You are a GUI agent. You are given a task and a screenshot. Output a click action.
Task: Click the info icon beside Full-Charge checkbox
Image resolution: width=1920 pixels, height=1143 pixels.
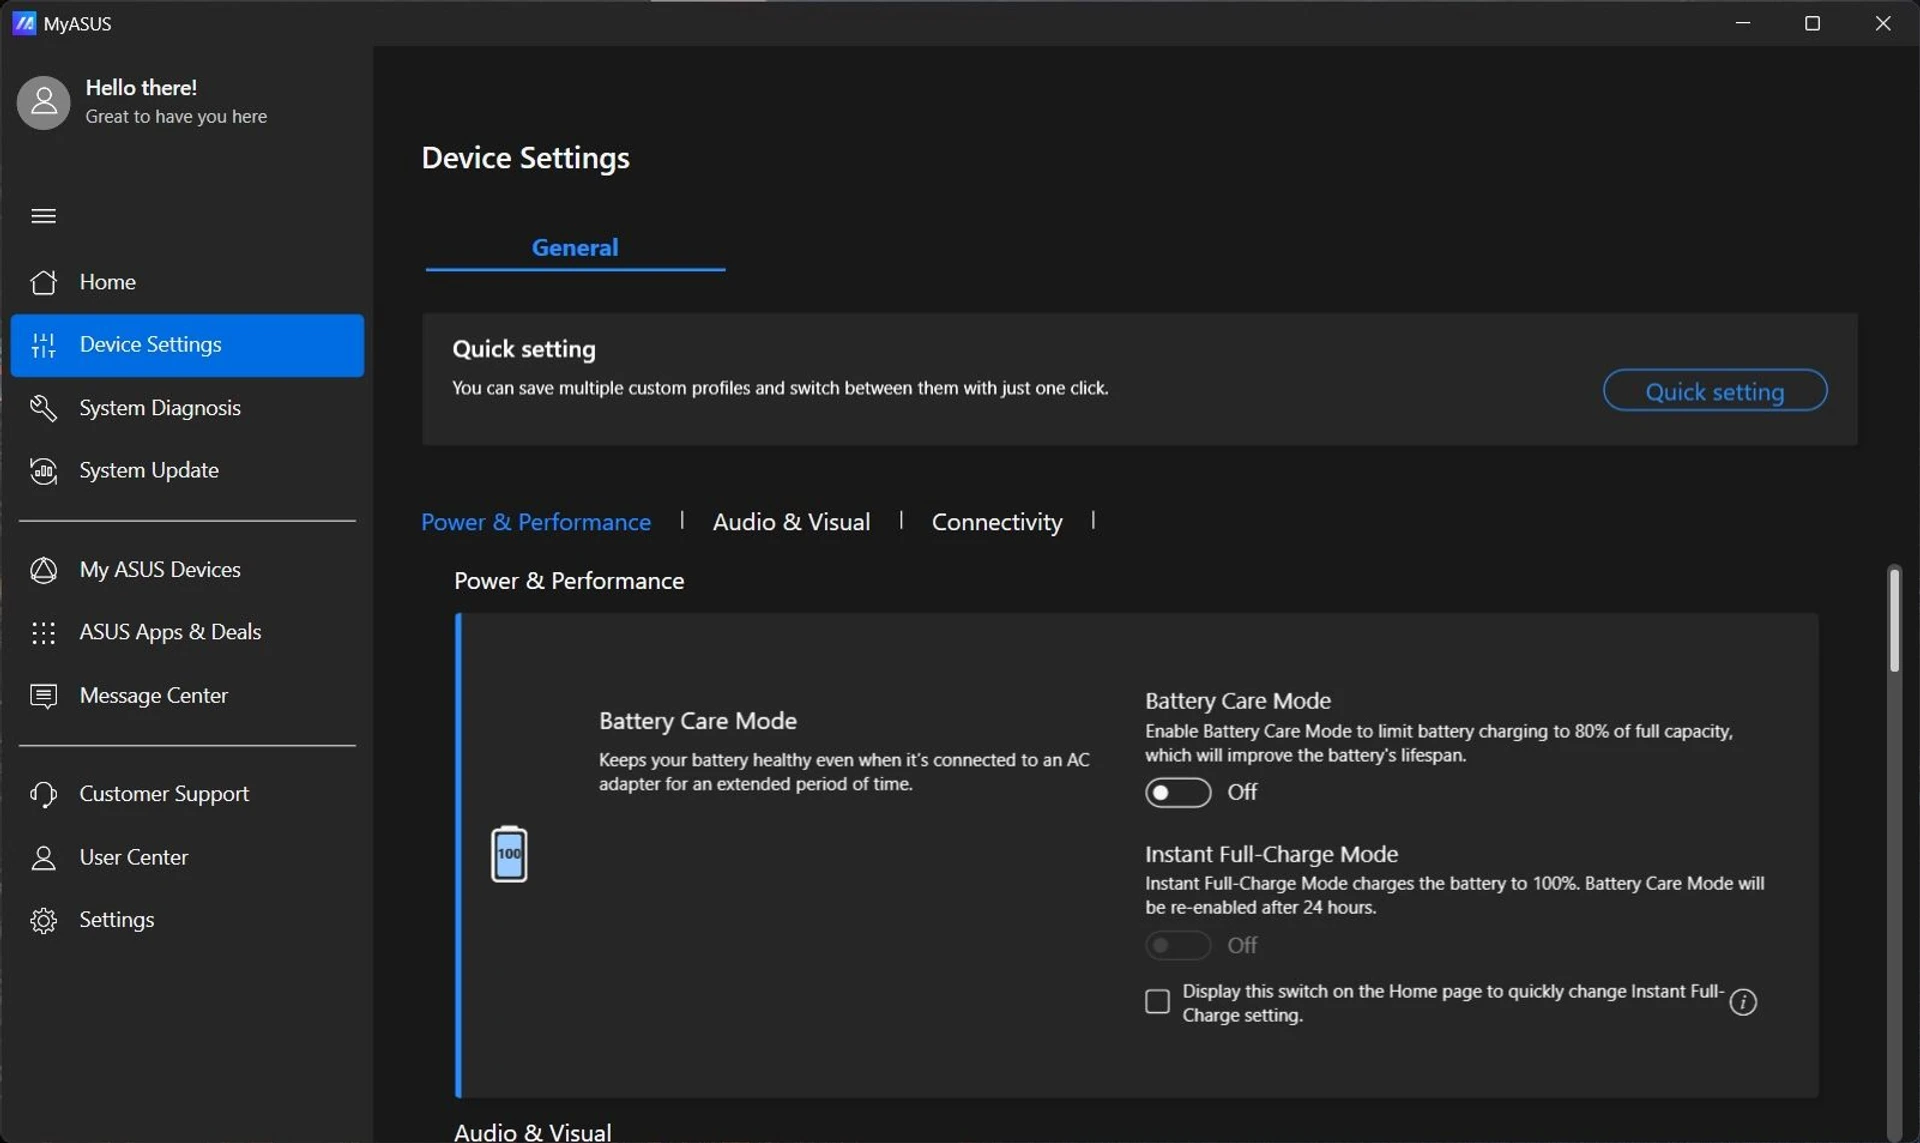[1743, 1002]
